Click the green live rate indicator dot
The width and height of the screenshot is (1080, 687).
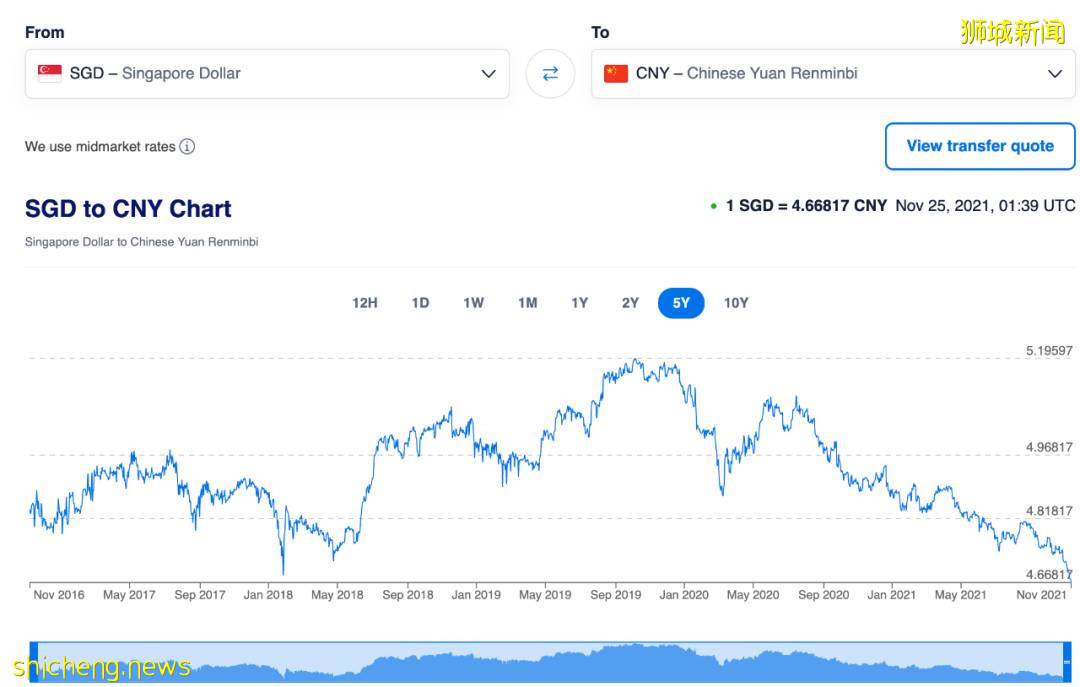pyautogui.click(x=713, y=206)
